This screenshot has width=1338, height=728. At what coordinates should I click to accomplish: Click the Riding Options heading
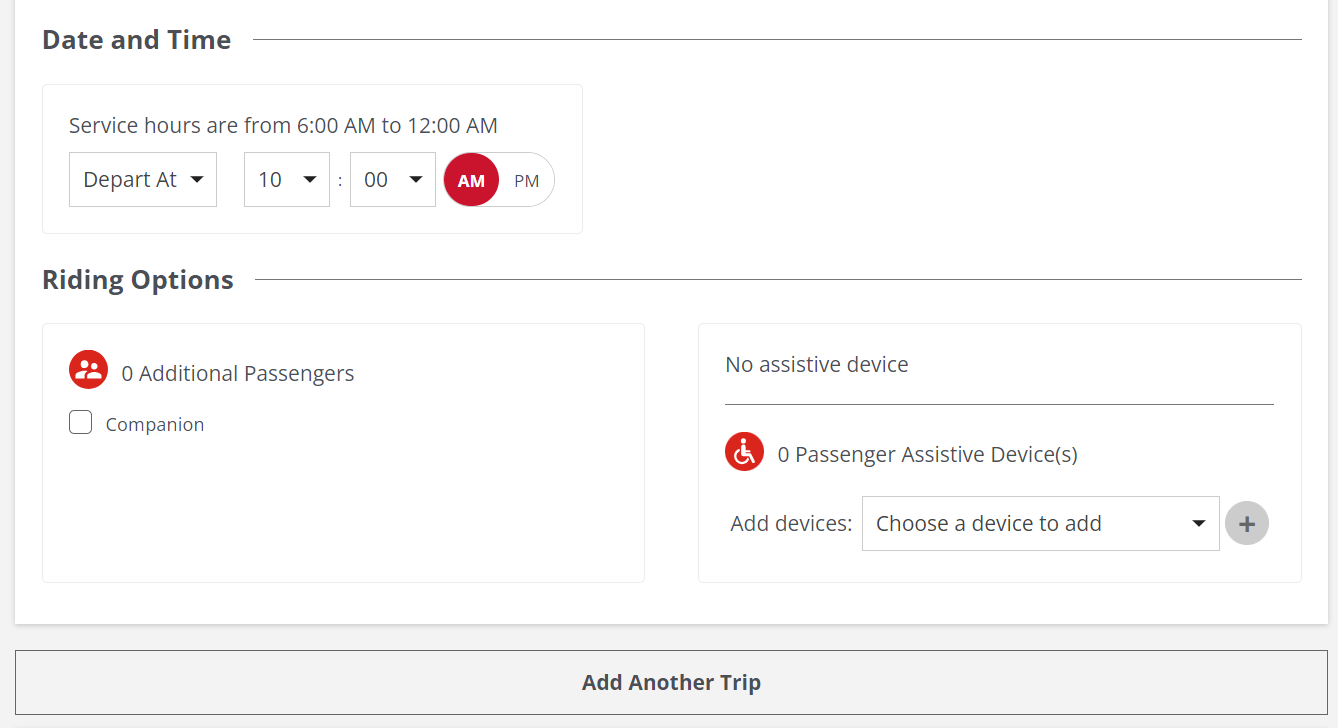(x=138, y=280)
